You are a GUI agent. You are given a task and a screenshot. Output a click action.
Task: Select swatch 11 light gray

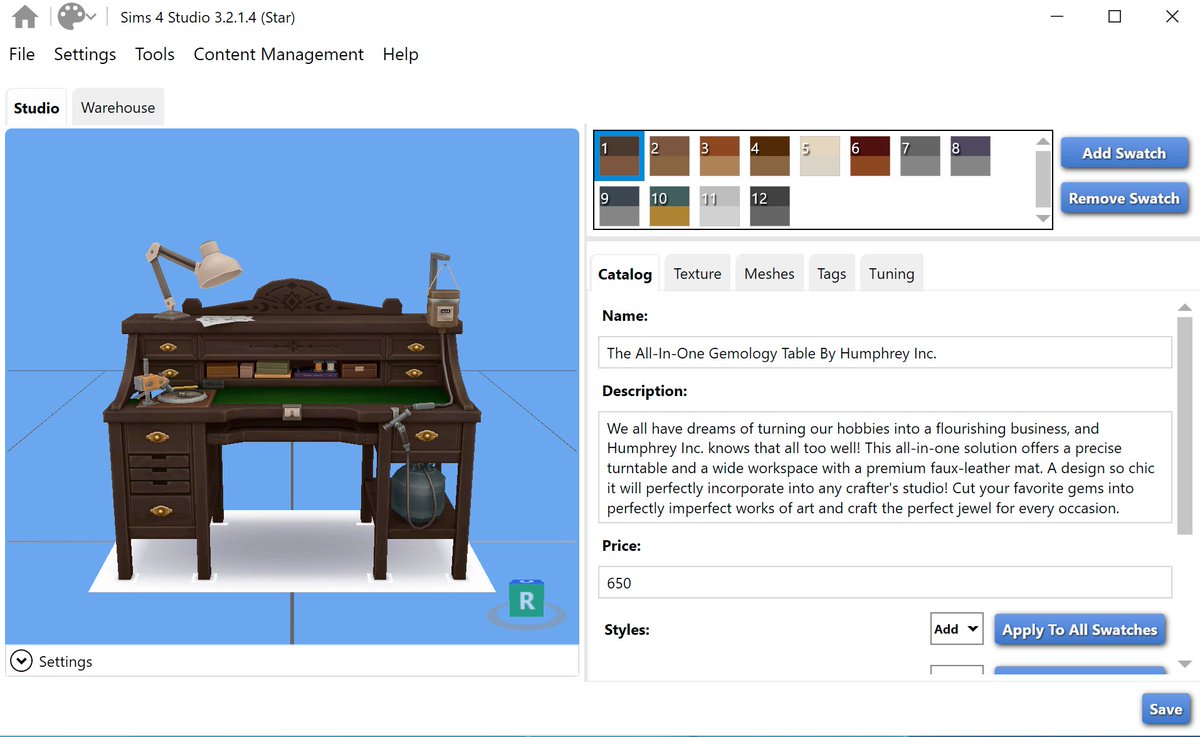point(720,206)
